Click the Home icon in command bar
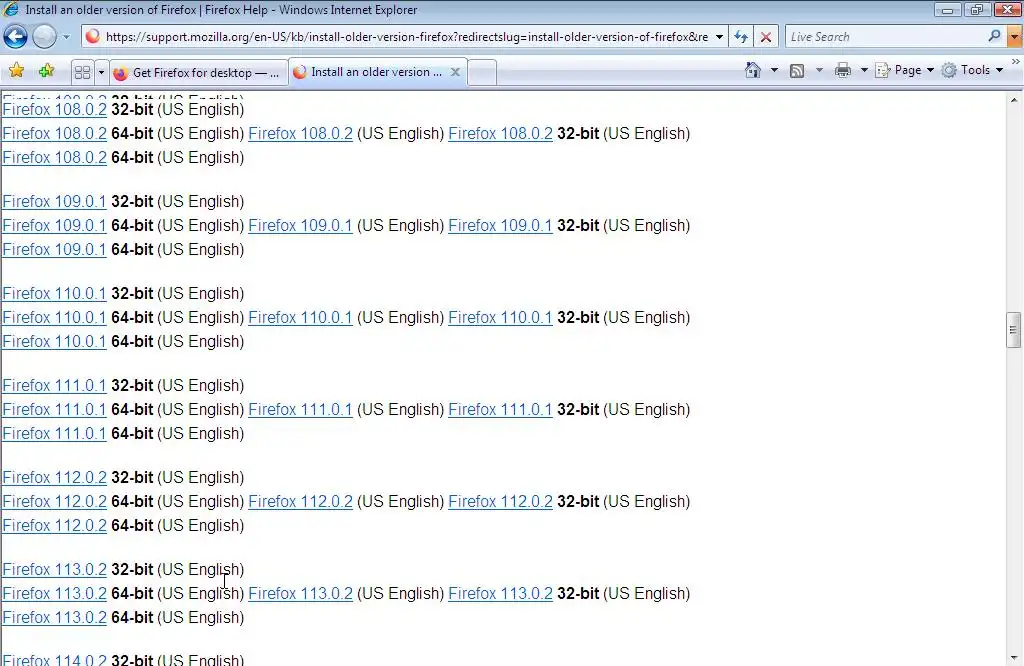This screenshot has height=666, width=1024. click(753, 70)
